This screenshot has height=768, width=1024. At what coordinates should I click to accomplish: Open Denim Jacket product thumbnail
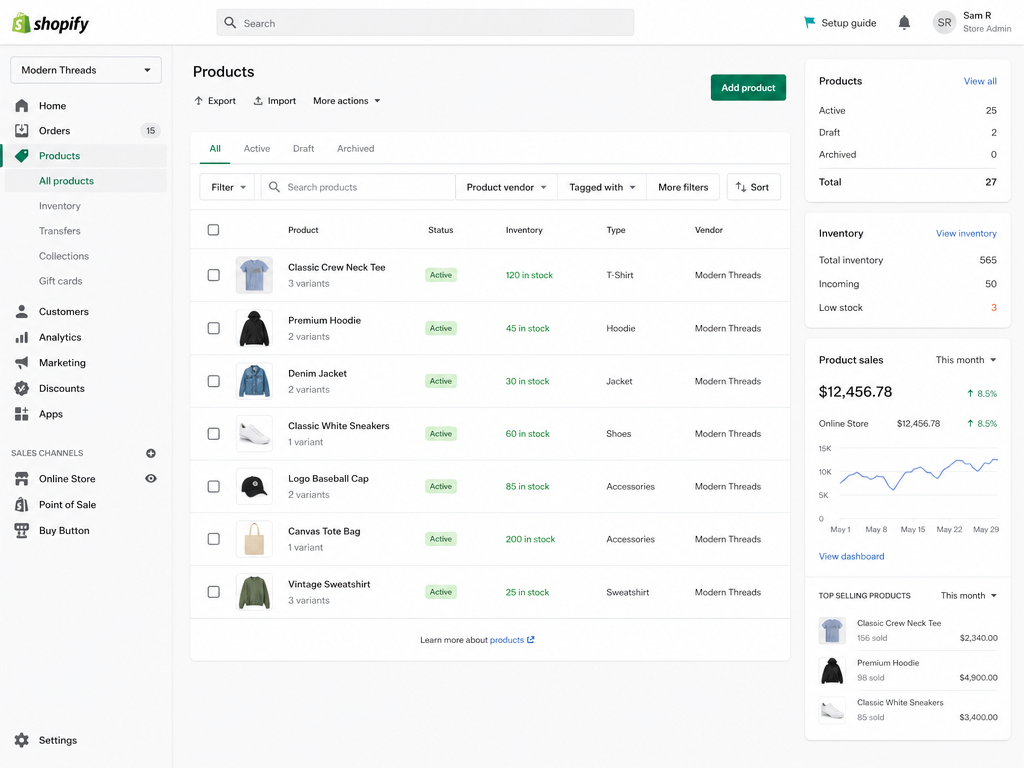[254, 381]
